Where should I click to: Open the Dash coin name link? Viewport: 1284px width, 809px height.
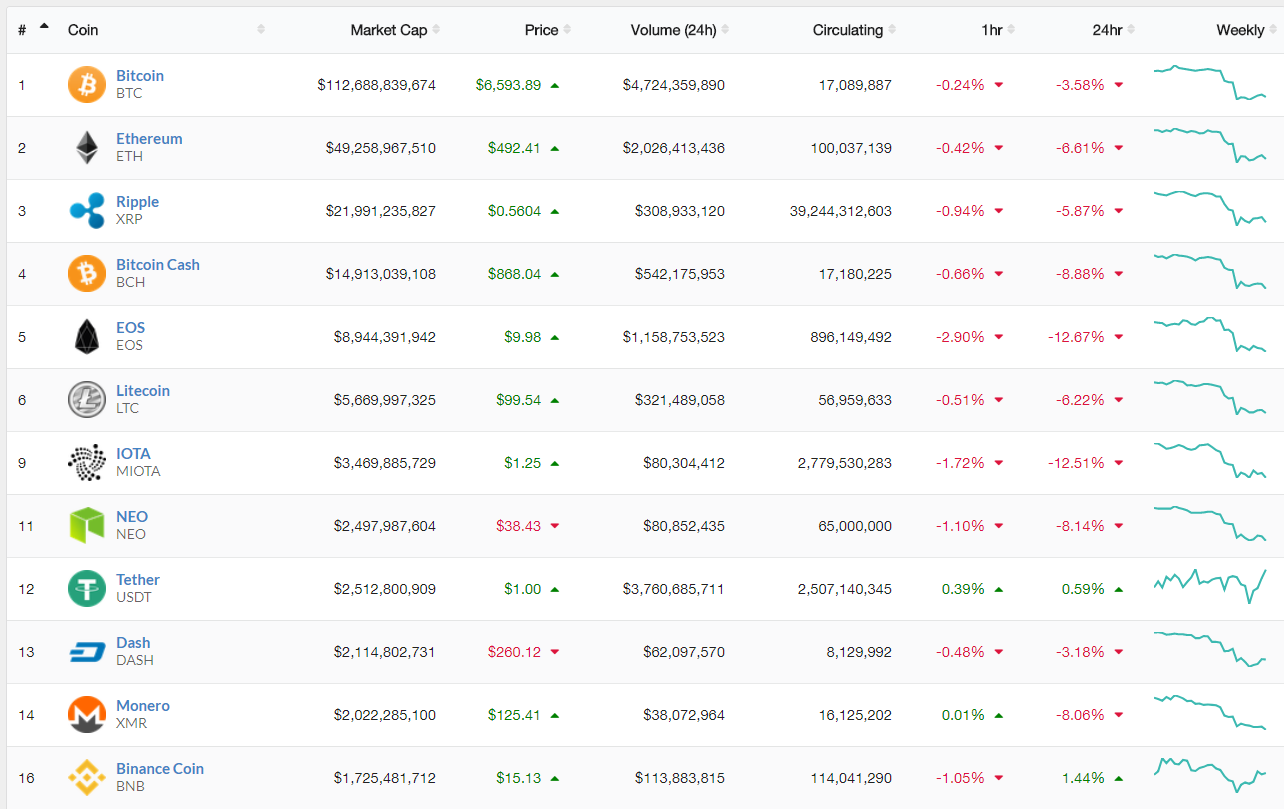133,642
